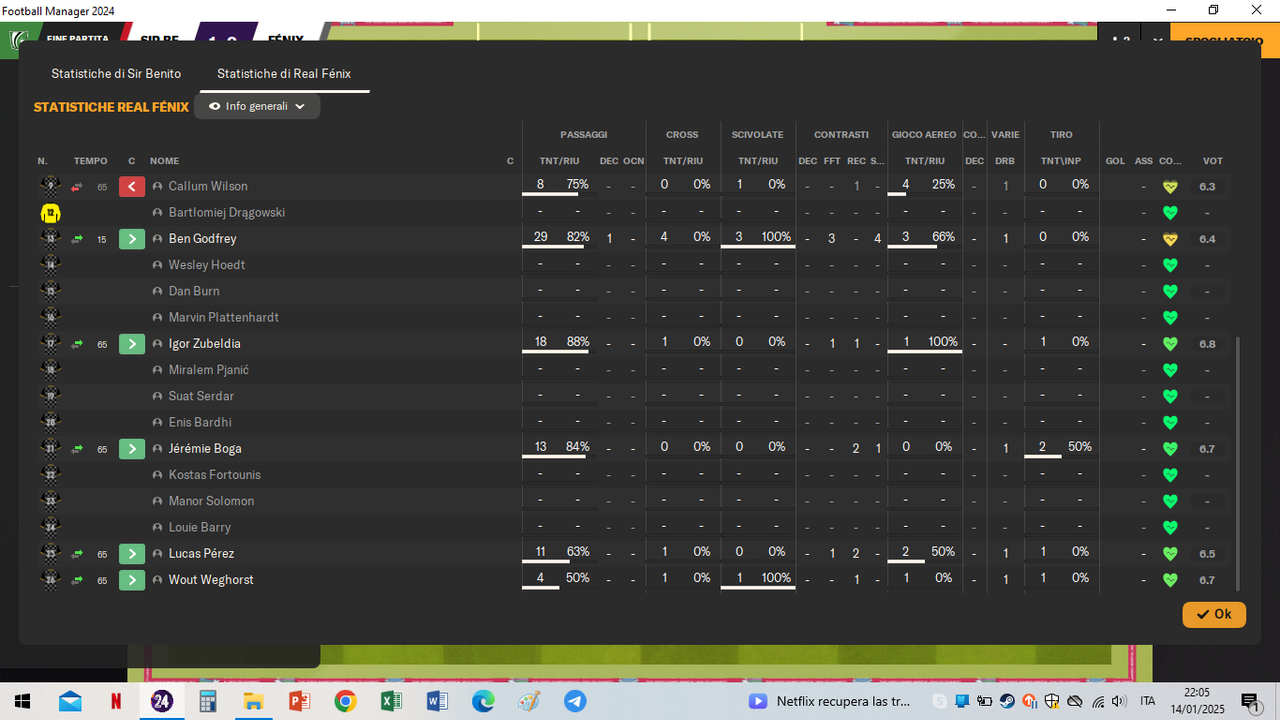The image size is (1280, 720).
Task: Select the Suat Serdar row name
Action: tap(201, 396)
